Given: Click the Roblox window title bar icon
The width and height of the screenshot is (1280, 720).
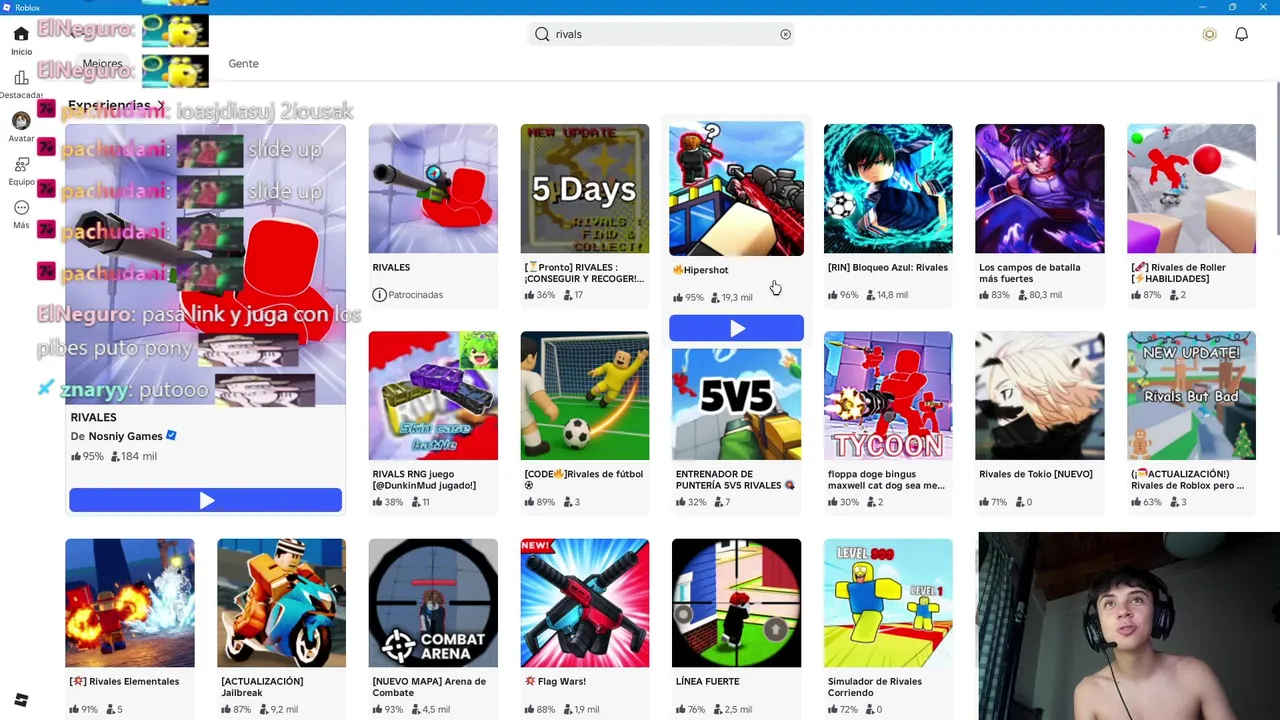Looking at the screenshot, I should (6, 7).
